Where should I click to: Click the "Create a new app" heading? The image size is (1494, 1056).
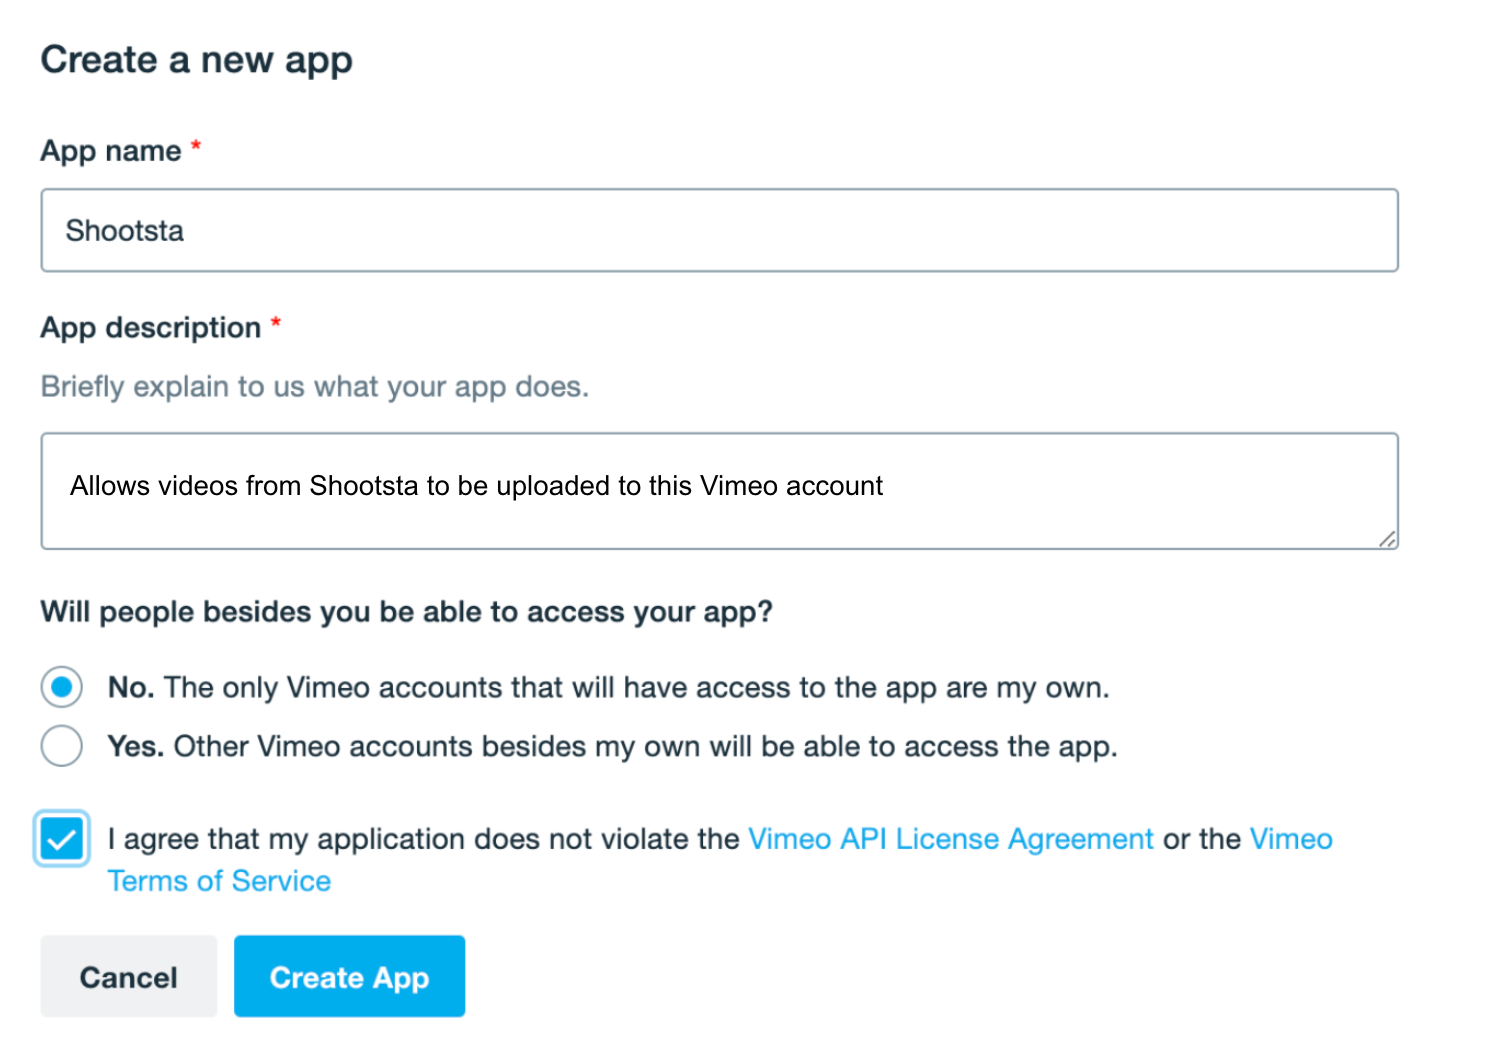tap(196, 60)
